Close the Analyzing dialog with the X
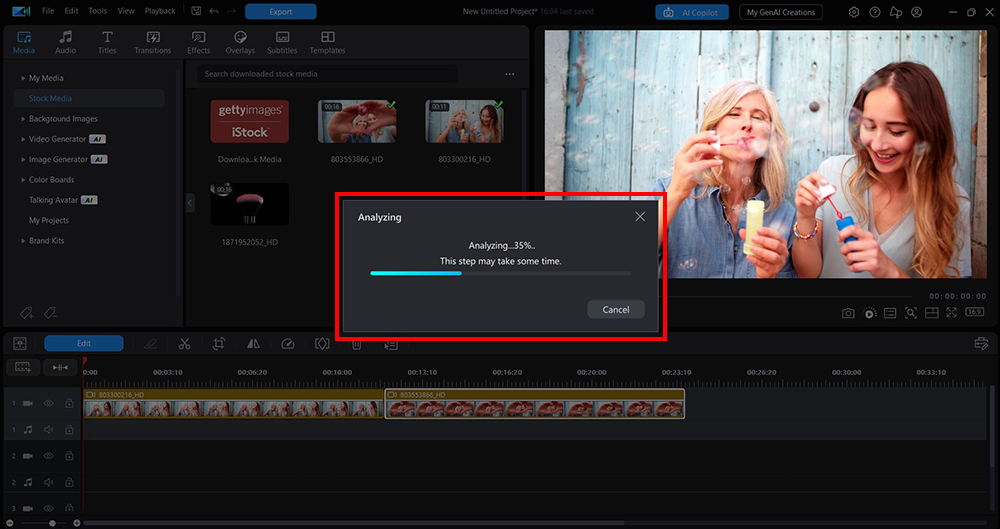Image resolution: width=1000 pixels, height=529 pixels. (x=640, y=217)
